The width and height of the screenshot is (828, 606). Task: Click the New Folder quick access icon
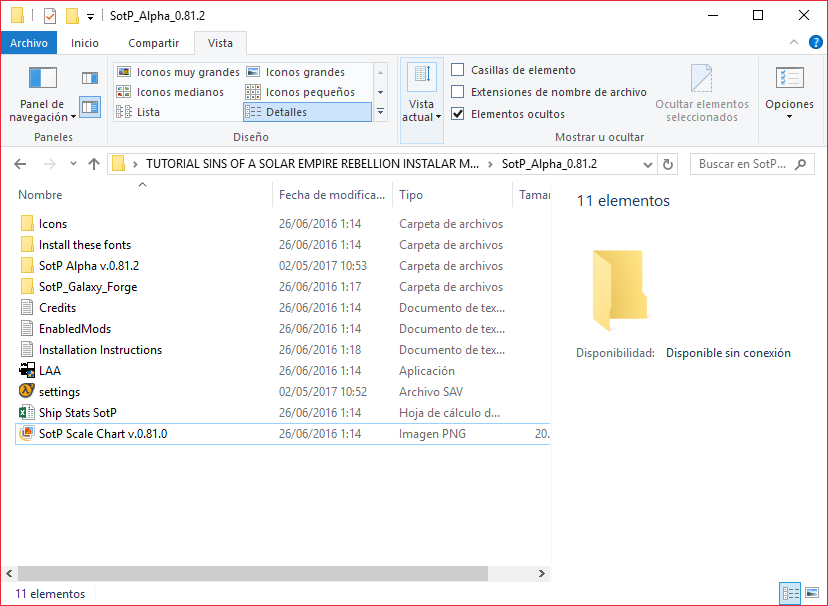tap(72, 16)
